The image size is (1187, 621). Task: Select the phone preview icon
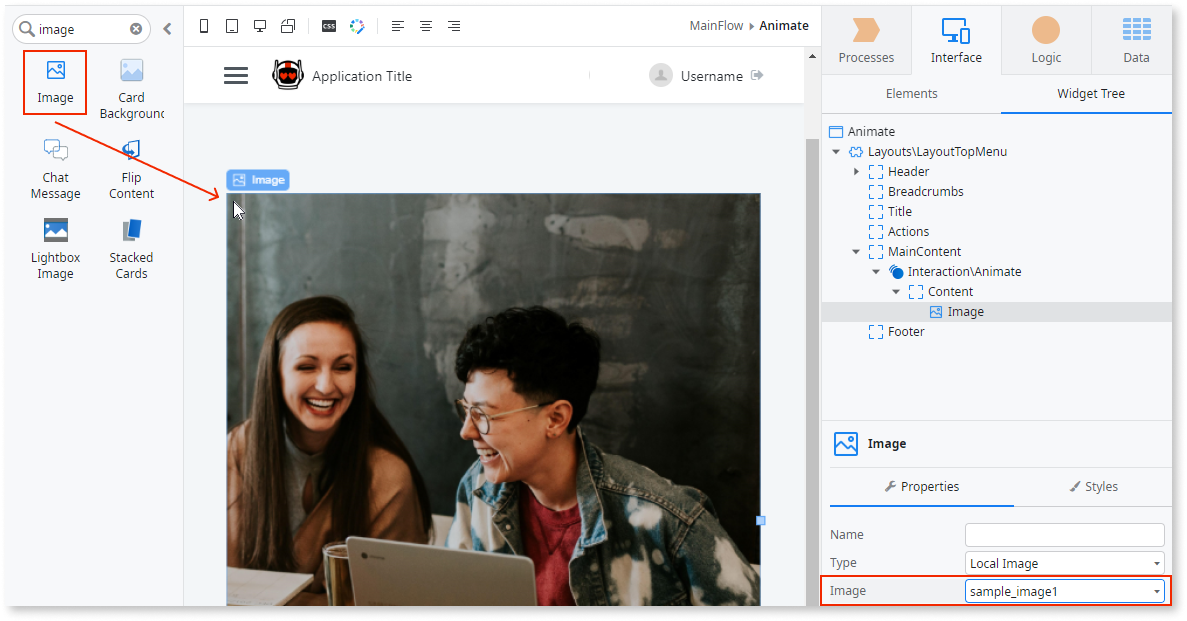click(204, 26)
